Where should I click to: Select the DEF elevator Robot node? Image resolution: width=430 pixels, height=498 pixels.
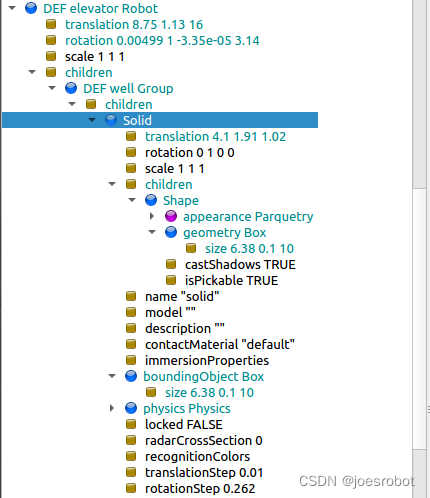pos(100,8)
